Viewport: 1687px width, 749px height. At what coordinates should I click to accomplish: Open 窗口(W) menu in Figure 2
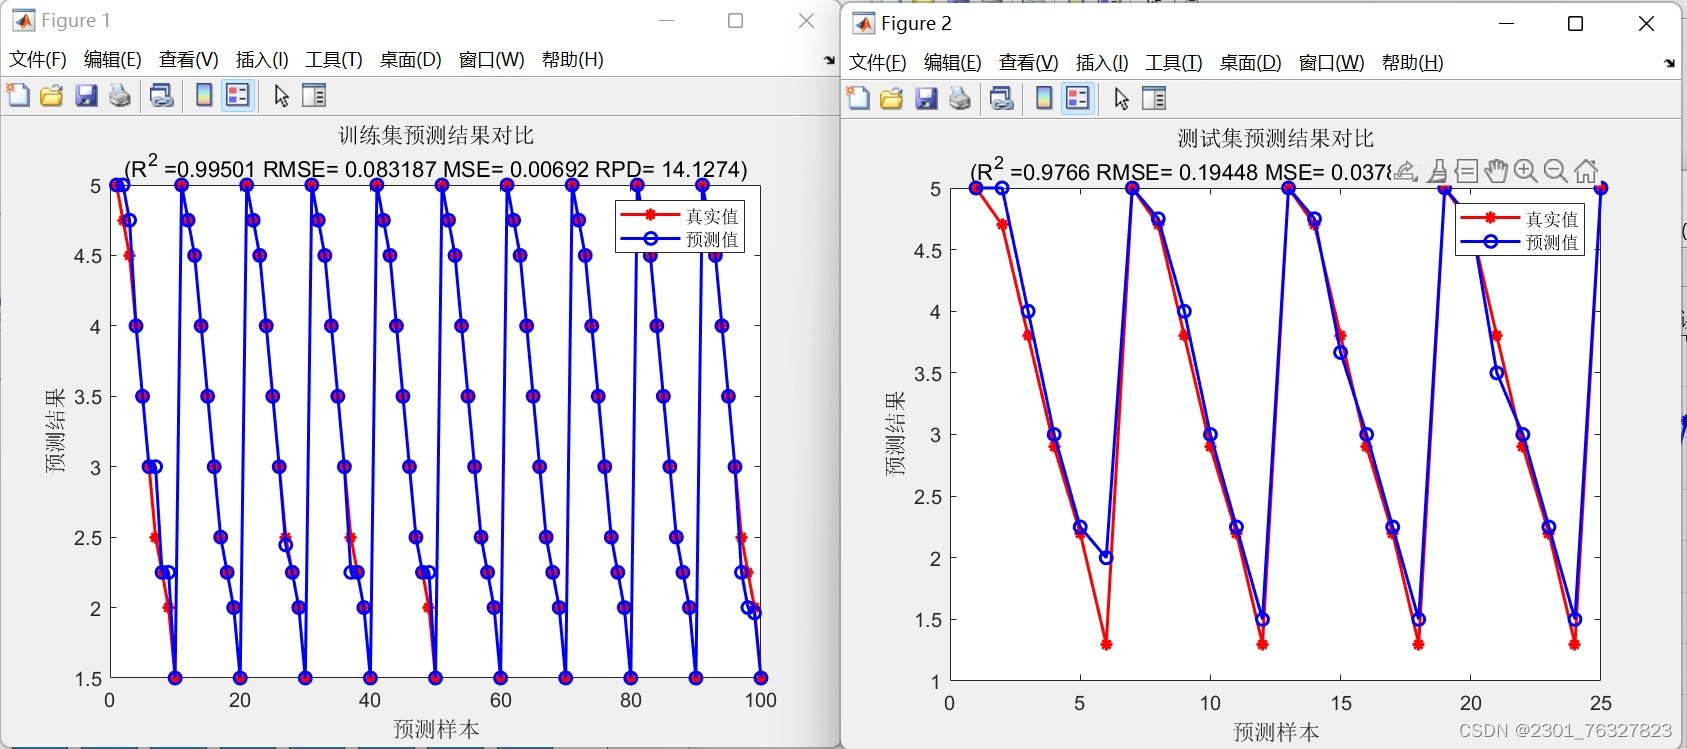pos(1332,63)
